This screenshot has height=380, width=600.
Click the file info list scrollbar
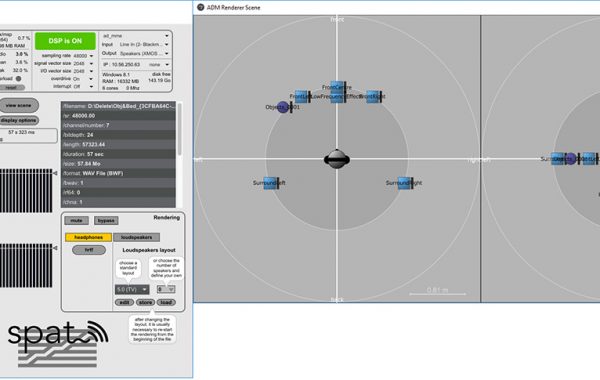(179, 130)
